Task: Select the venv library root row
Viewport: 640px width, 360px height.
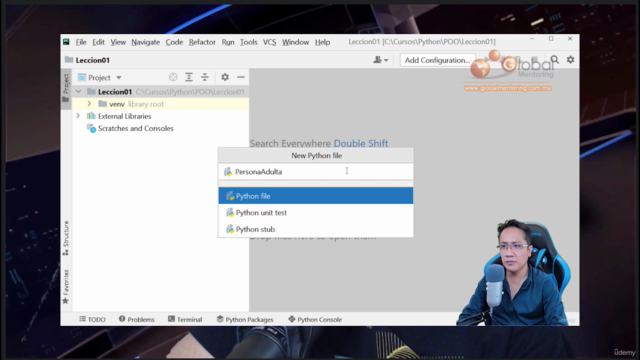Action: (160, 104)
